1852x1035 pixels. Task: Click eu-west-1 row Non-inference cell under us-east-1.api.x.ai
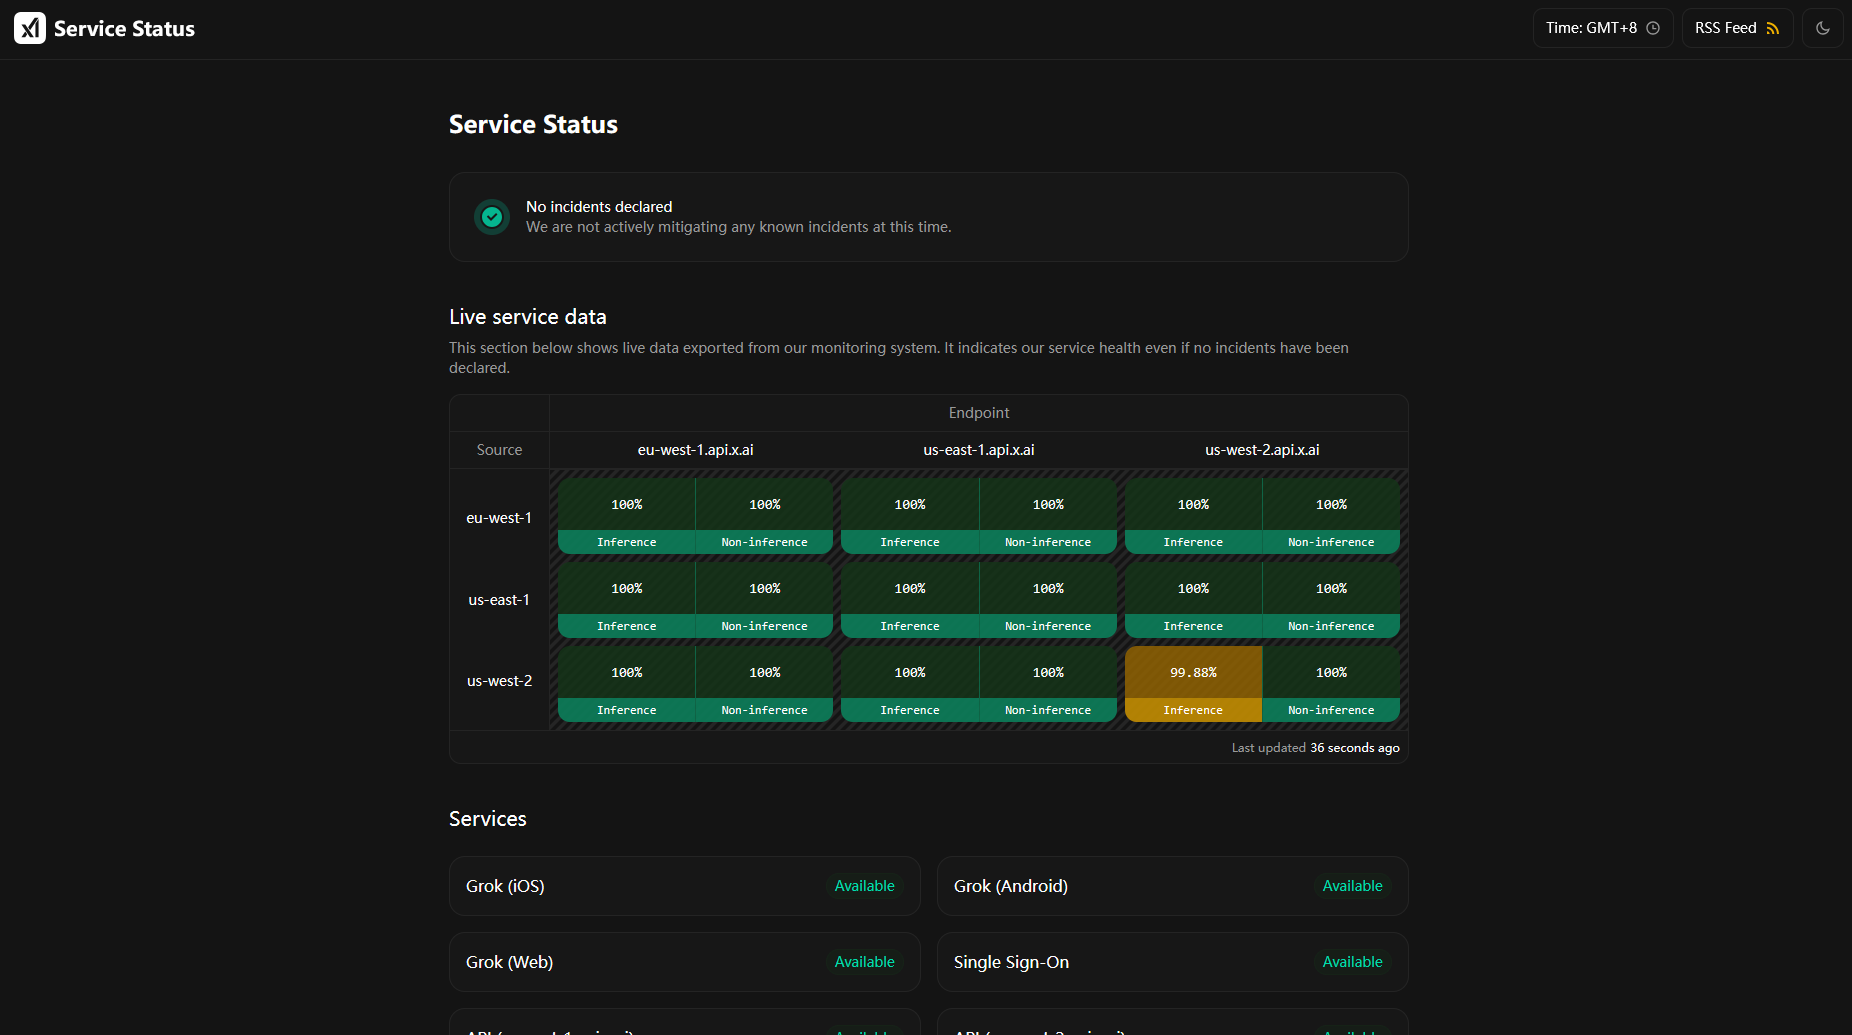[x=1048, y=516]
